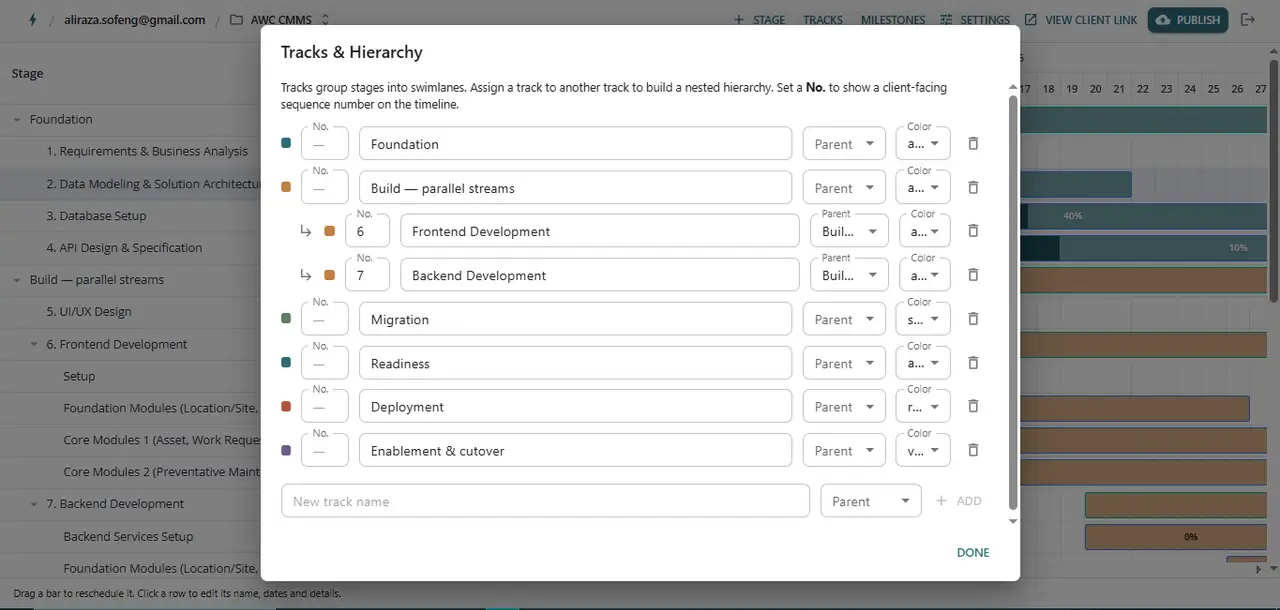Screen dimensions: 1280x610
Task: Delete the Frontend Development track
Action: coord(973,231)
